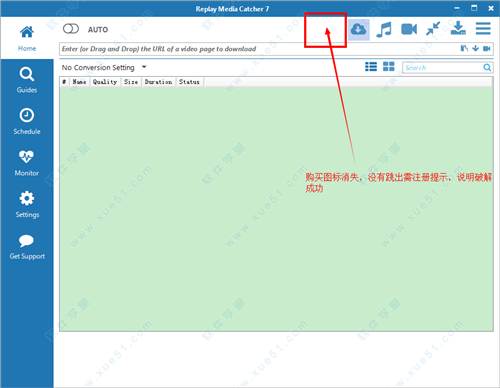
Task: Click the paste URL icon in URL bar
Action: point(464,49)
